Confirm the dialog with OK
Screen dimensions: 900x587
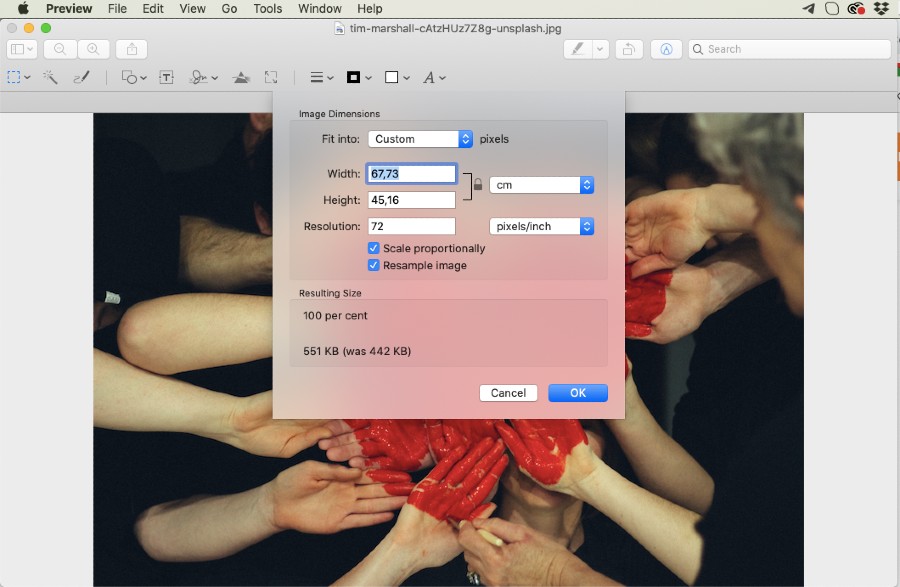coord(578,393)
